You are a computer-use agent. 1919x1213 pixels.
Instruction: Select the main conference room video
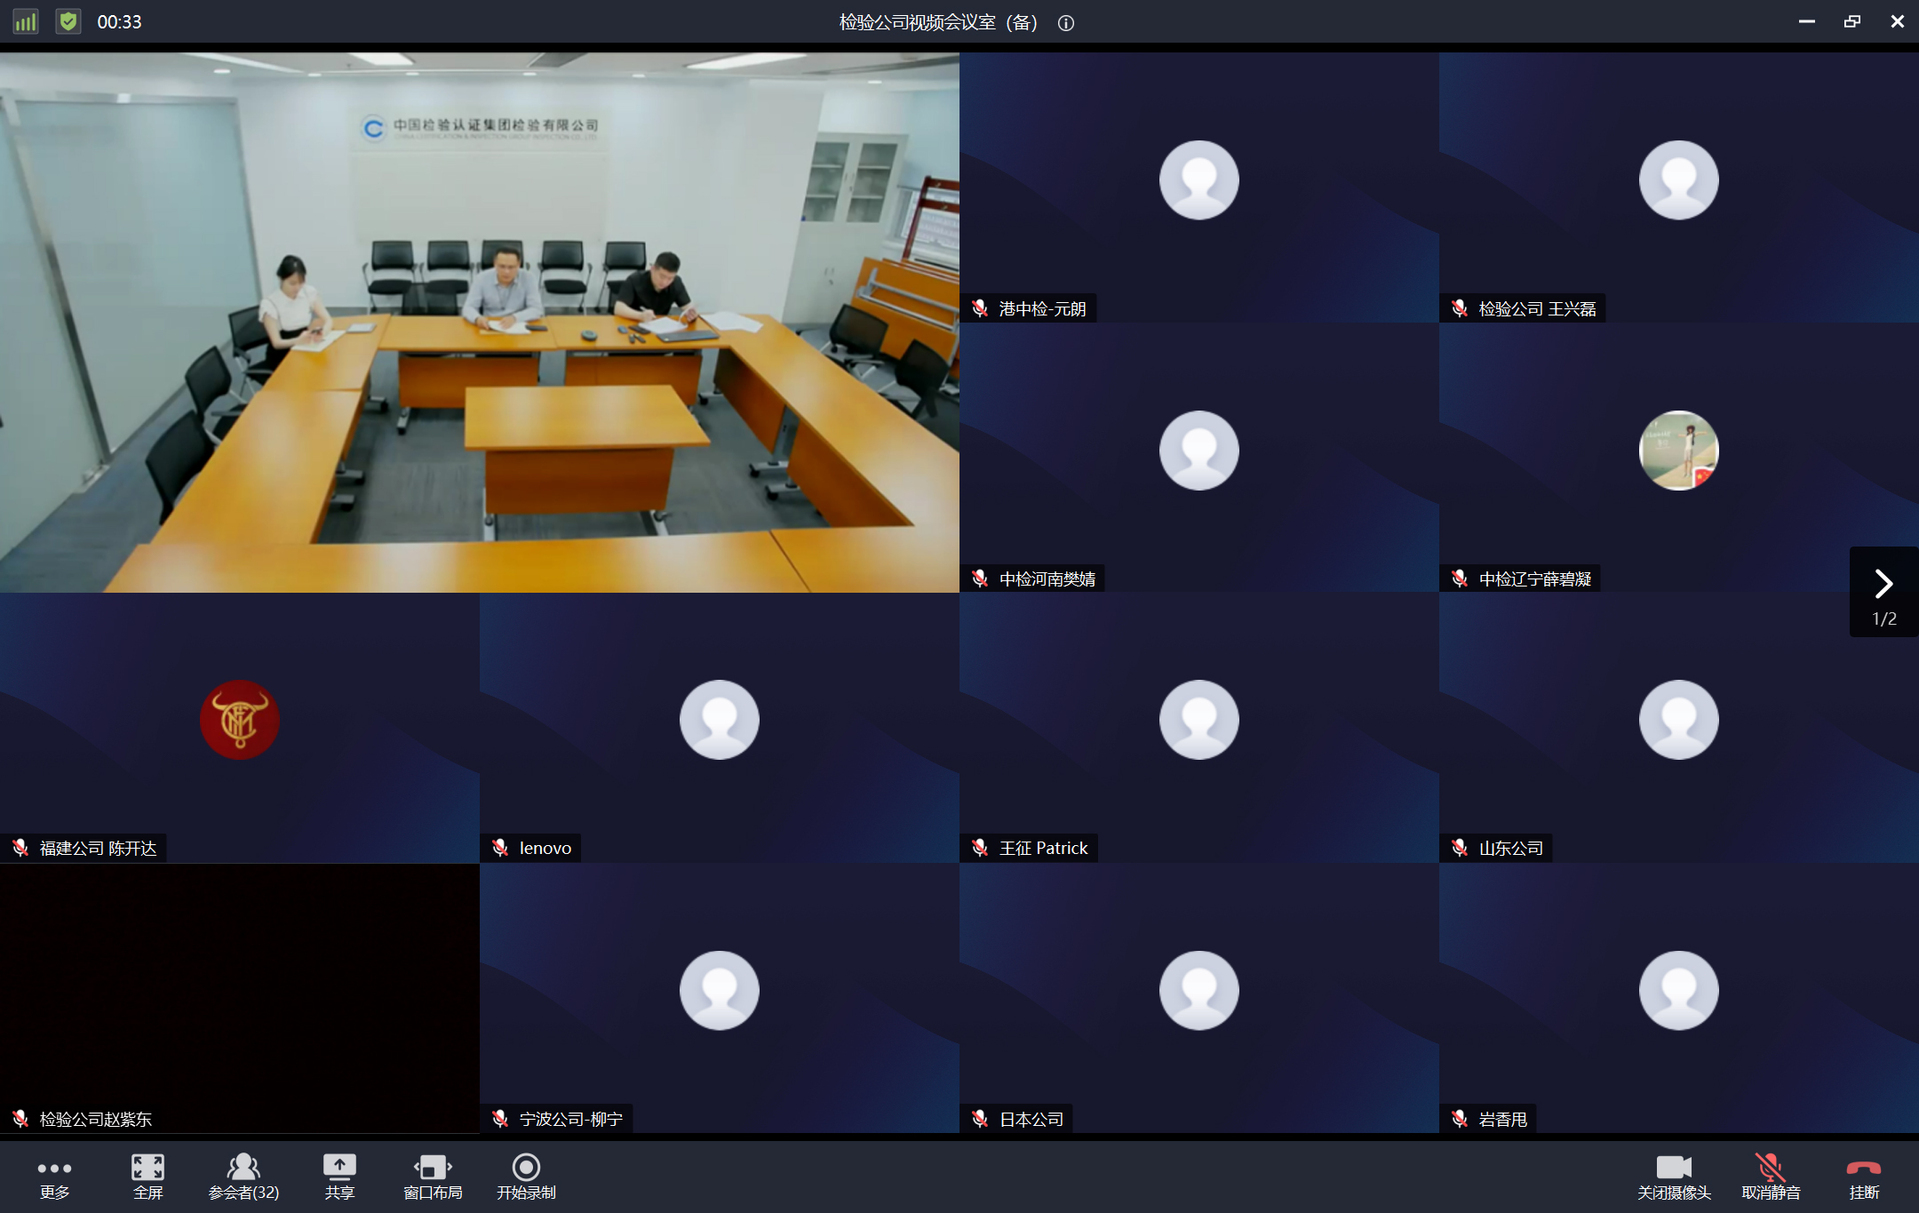coord(479,322)
